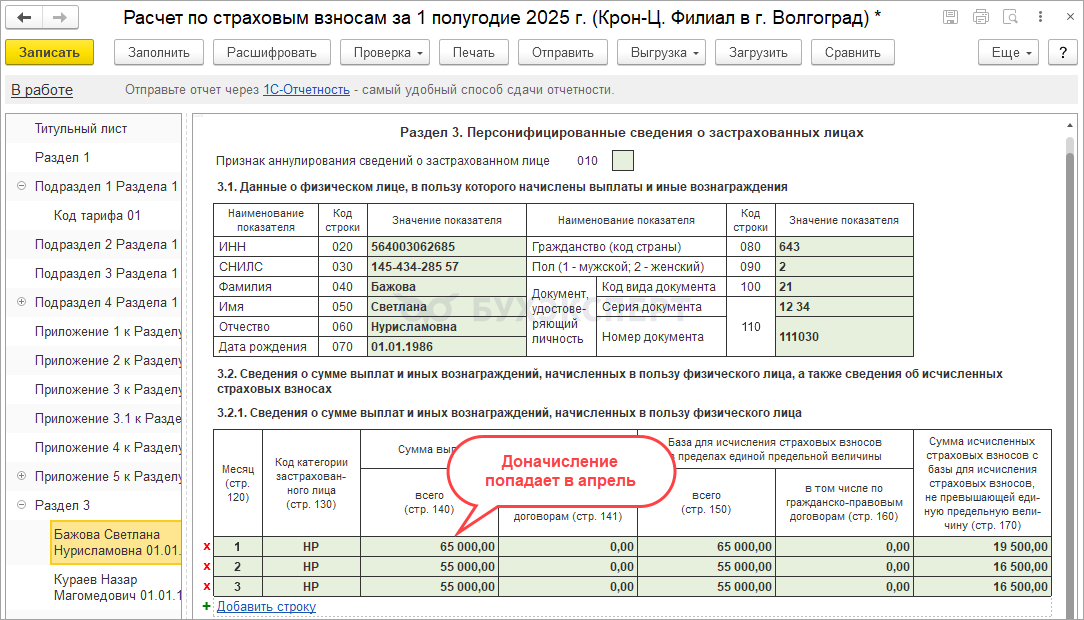1084x620 pixels.
Task: Click the 16 500,00 cell in month 3 row
Action: click(x=982, y=587)
